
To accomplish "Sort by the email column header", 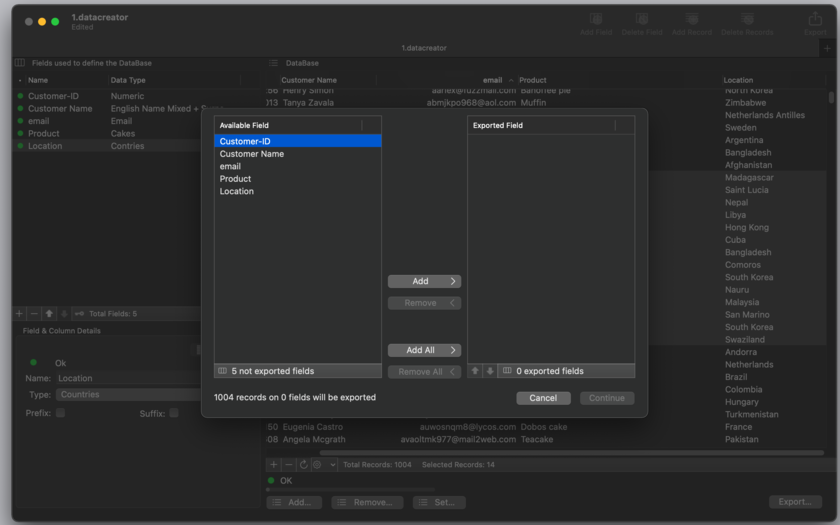I will click(446, 80).
